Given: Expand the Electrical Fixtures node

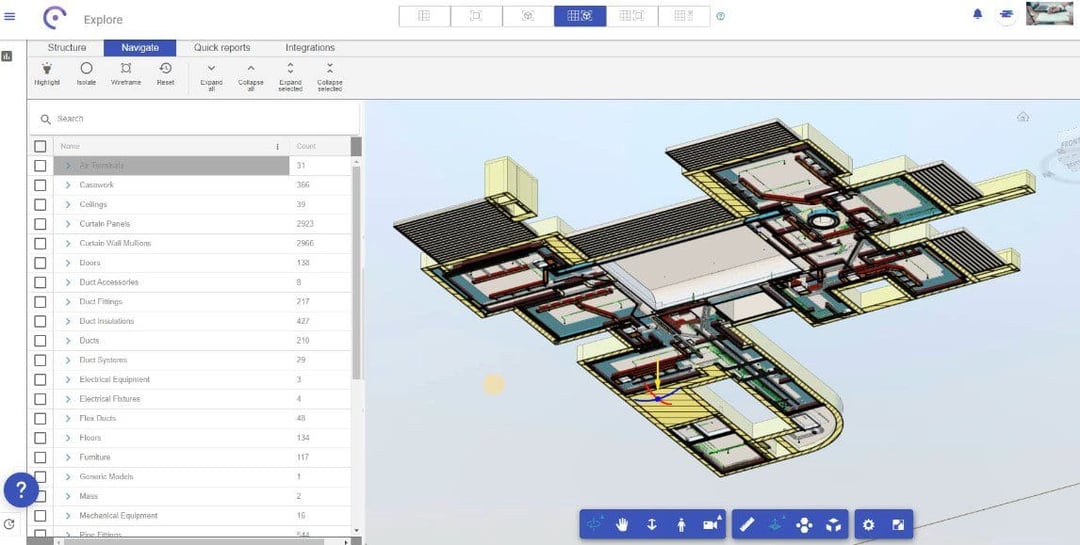Looking at the screenshot, I should [x=68, y=399].
